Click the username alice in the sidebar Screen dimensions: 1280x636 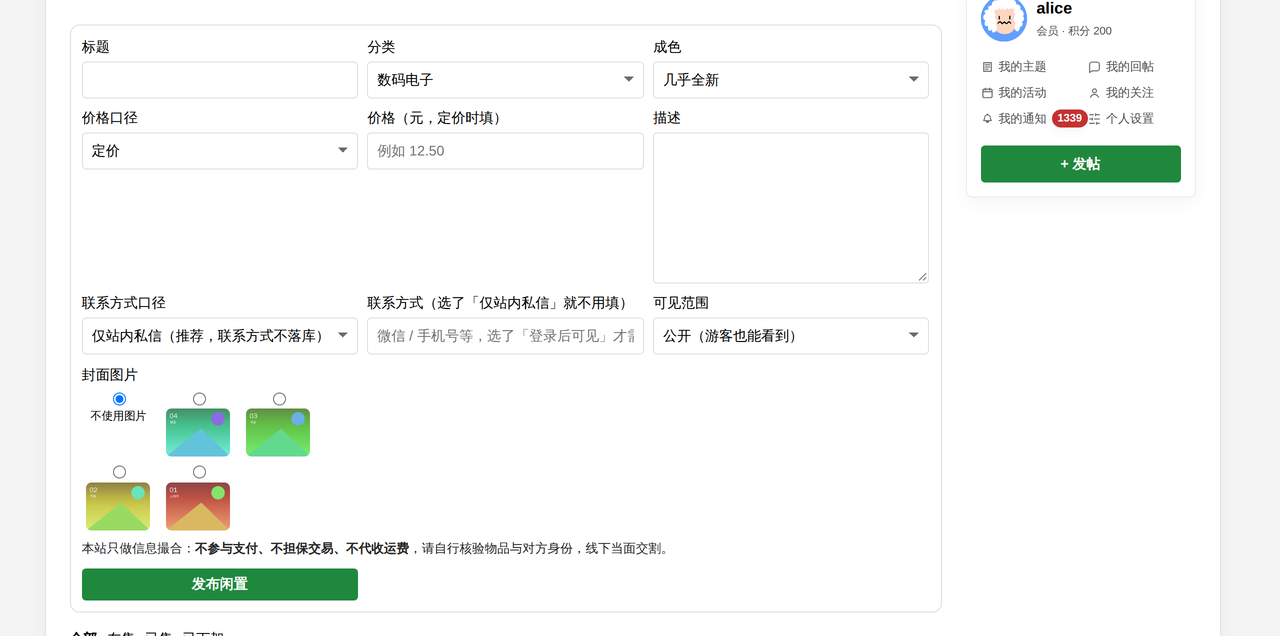pyautogui.click(x=1054, y=9)
